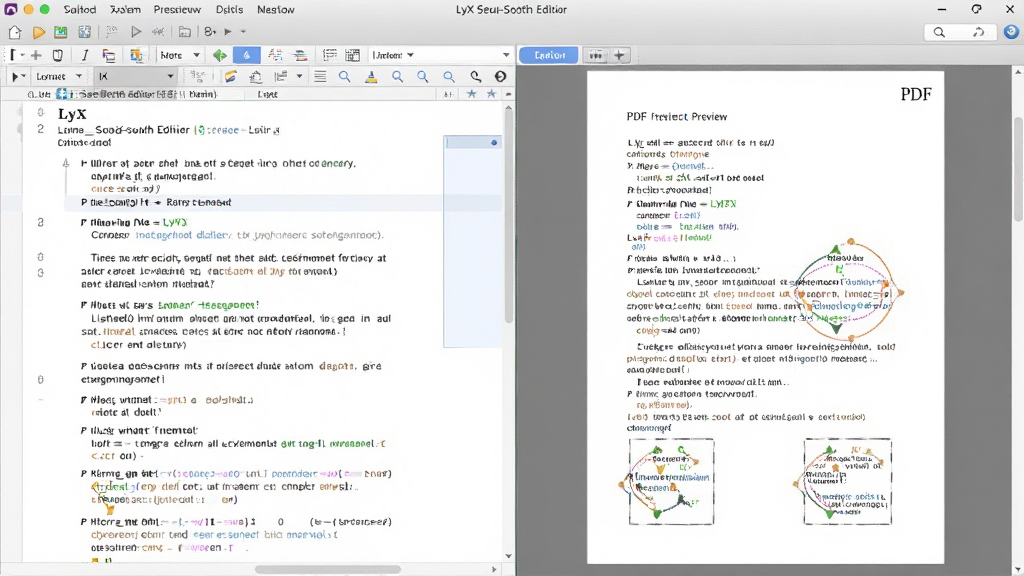Click the list lines icon beside table icon
This screenshot has height=576, width=1024.
(x=330, y=56)
